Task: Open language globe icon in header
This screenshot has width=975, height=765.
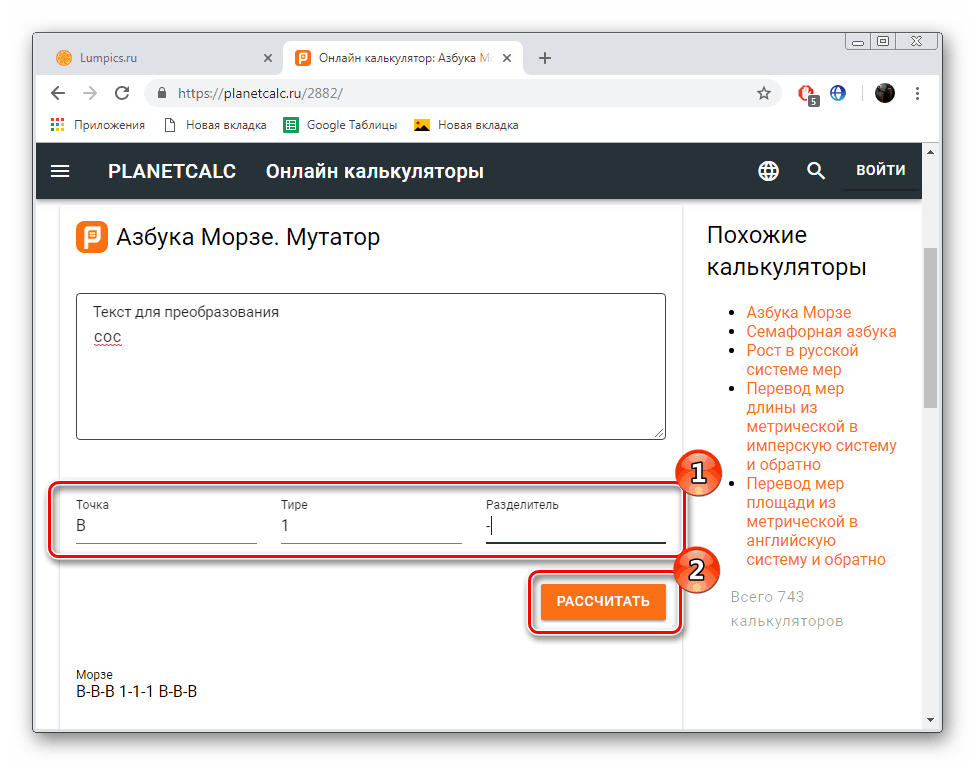Action: coord(769,170)
